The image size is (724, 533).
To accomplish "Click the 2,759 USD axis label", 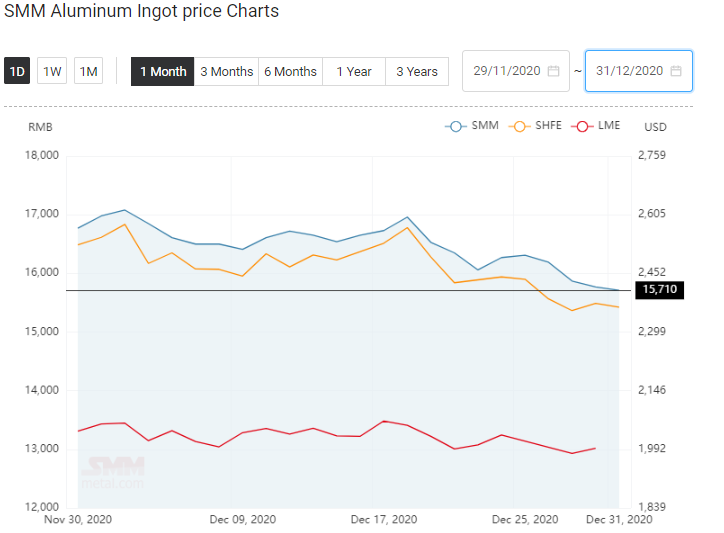I will (652, 155).
